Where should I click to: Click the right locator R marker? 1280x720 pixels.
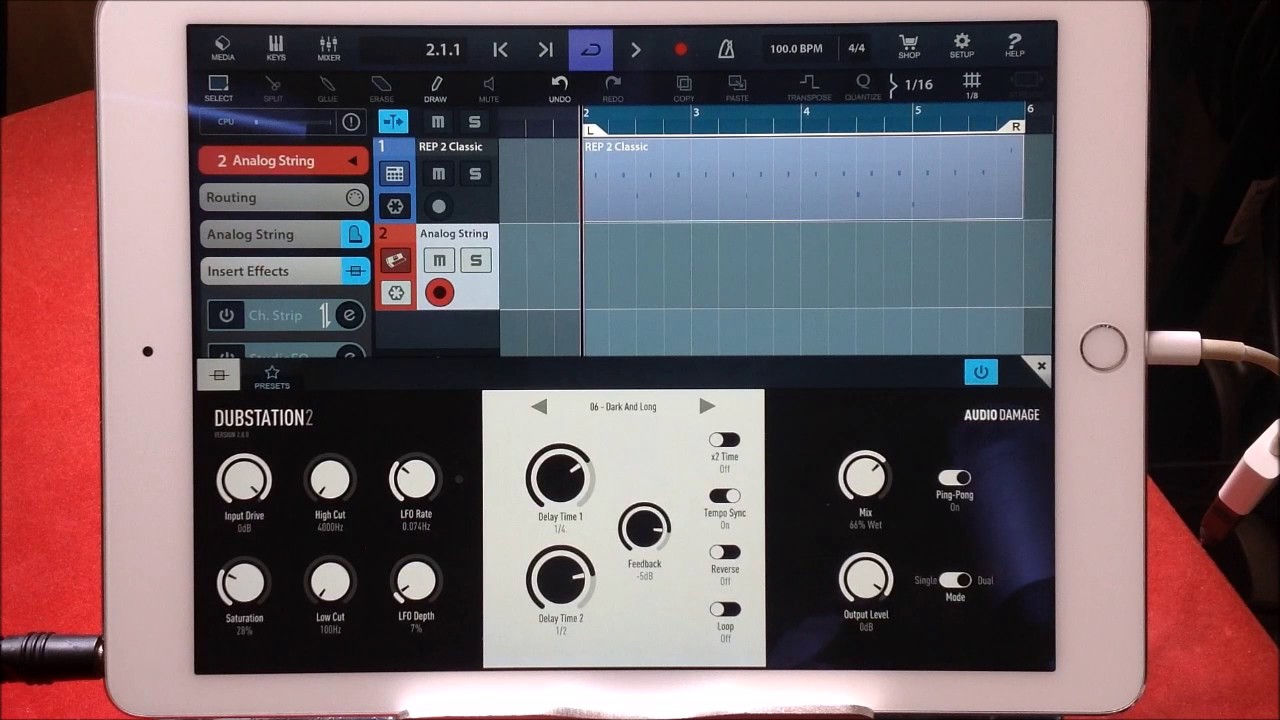1014,127
